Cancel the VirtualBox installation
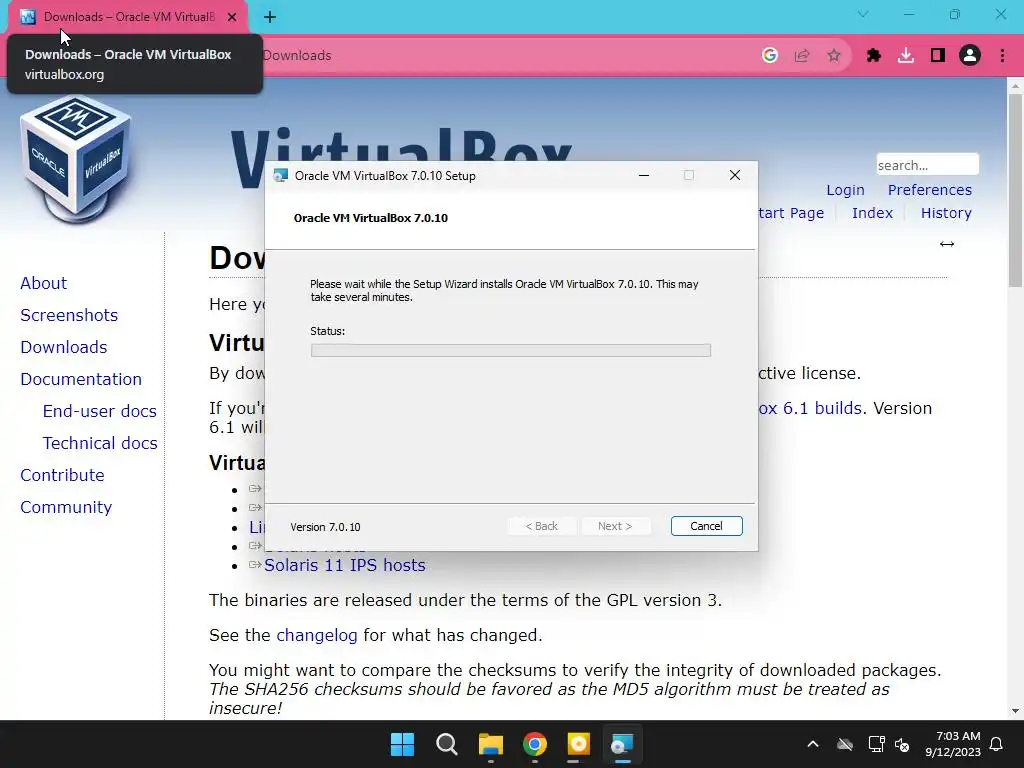Viewport: 1024px width, 768px height. click(707, 526)
